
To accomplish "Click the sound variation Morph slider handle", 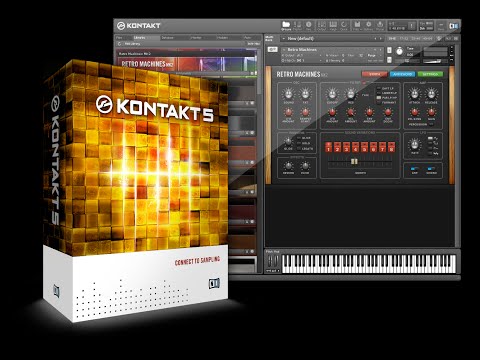I will click(354, 162).
